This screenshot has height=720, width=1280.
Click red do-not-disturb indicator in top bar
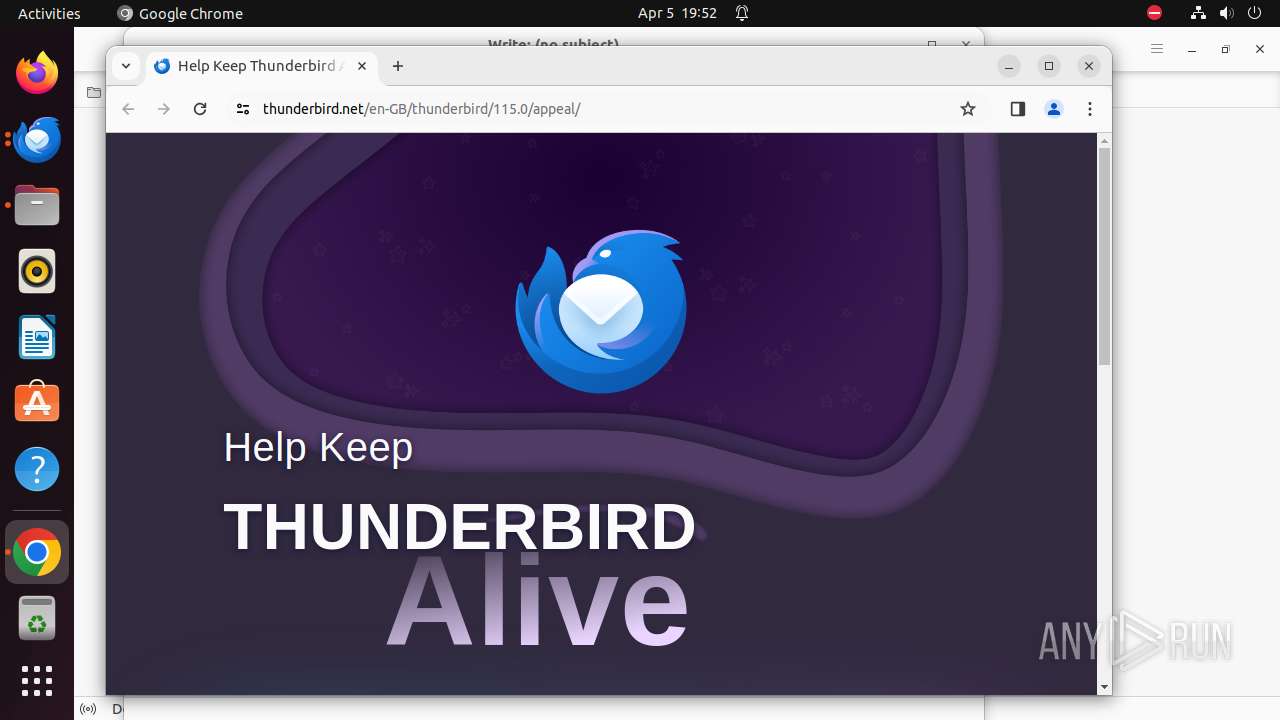point(1154,13)
